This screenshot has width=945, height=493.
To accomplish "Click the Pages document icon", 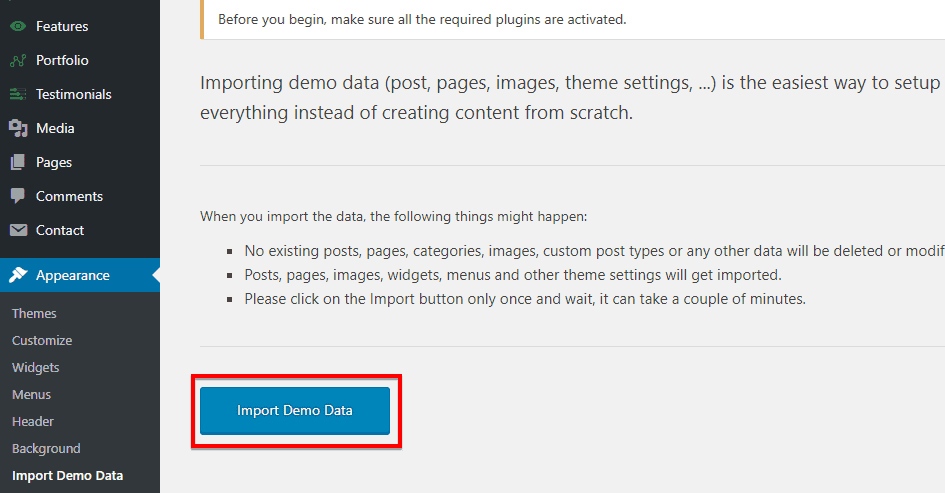I will [x=18, y=162].
